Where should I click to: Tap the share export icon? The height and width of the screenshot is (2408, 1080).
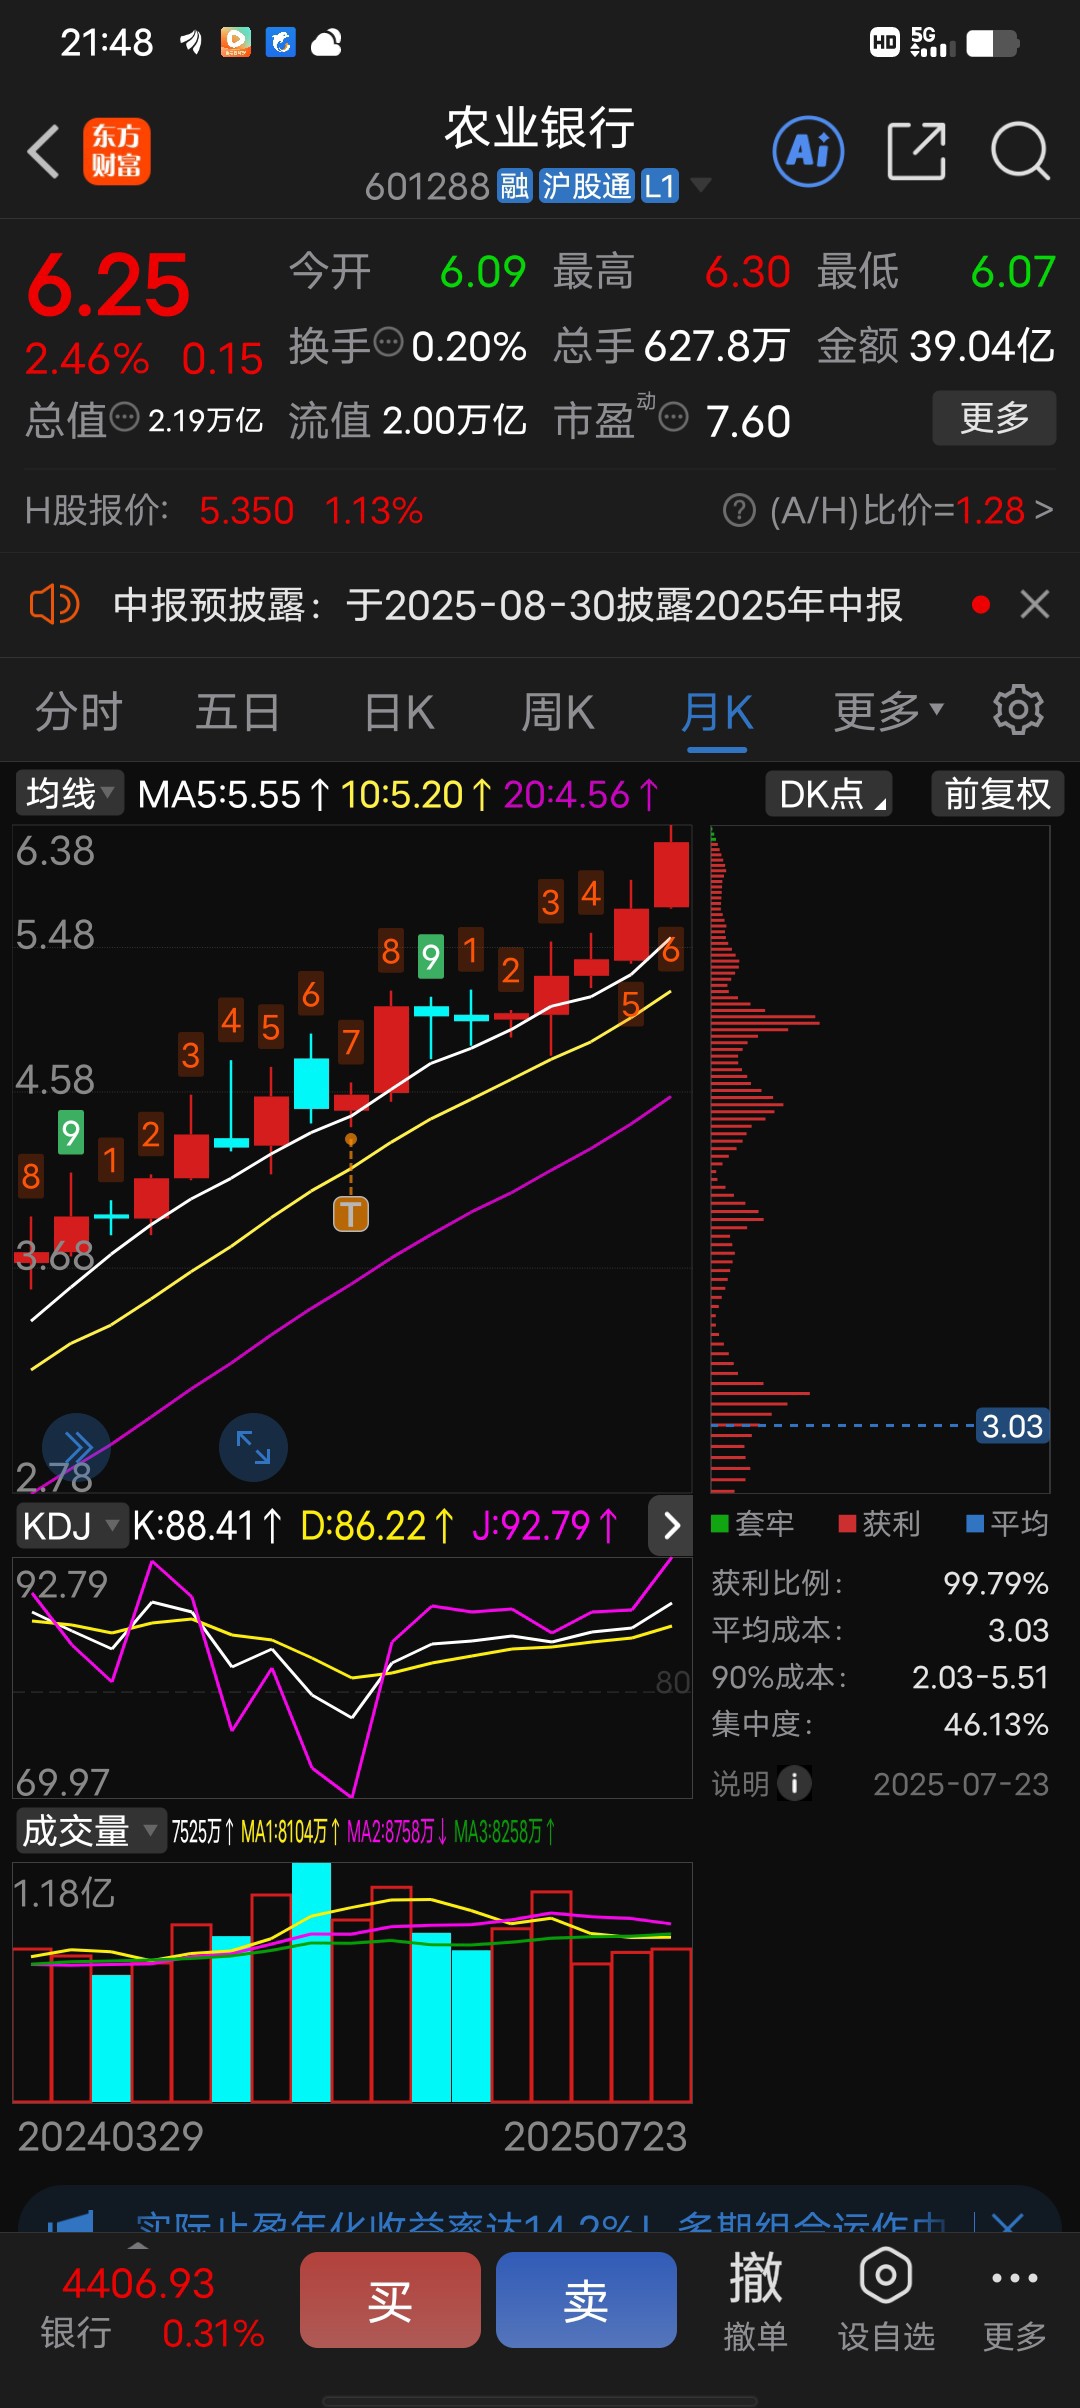click(x=916, y=152)
